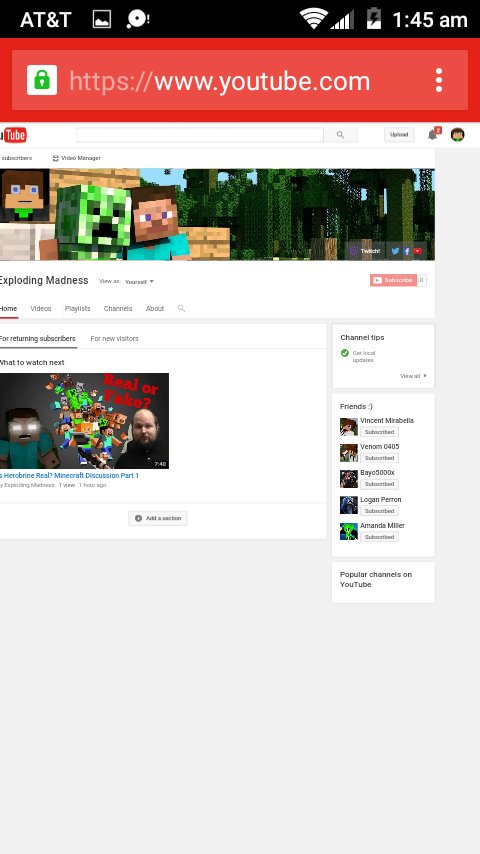
Task: Click the Exploding Madness channel name
Action: pos(44,280)
